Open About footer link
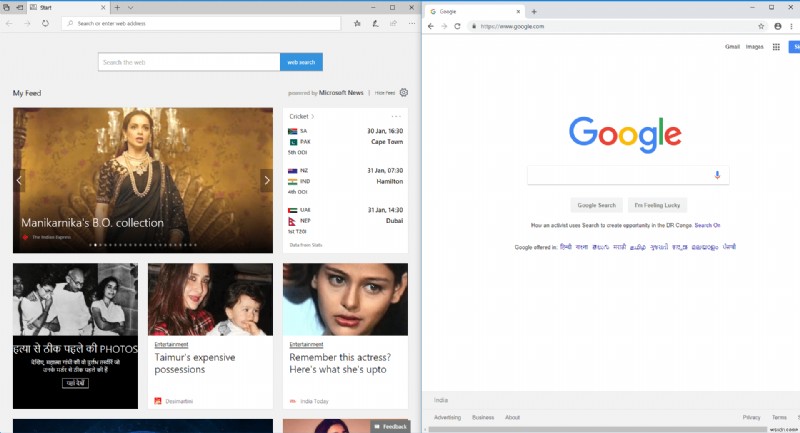The height and width of the screenshot is (433, 800). point(512,417)
